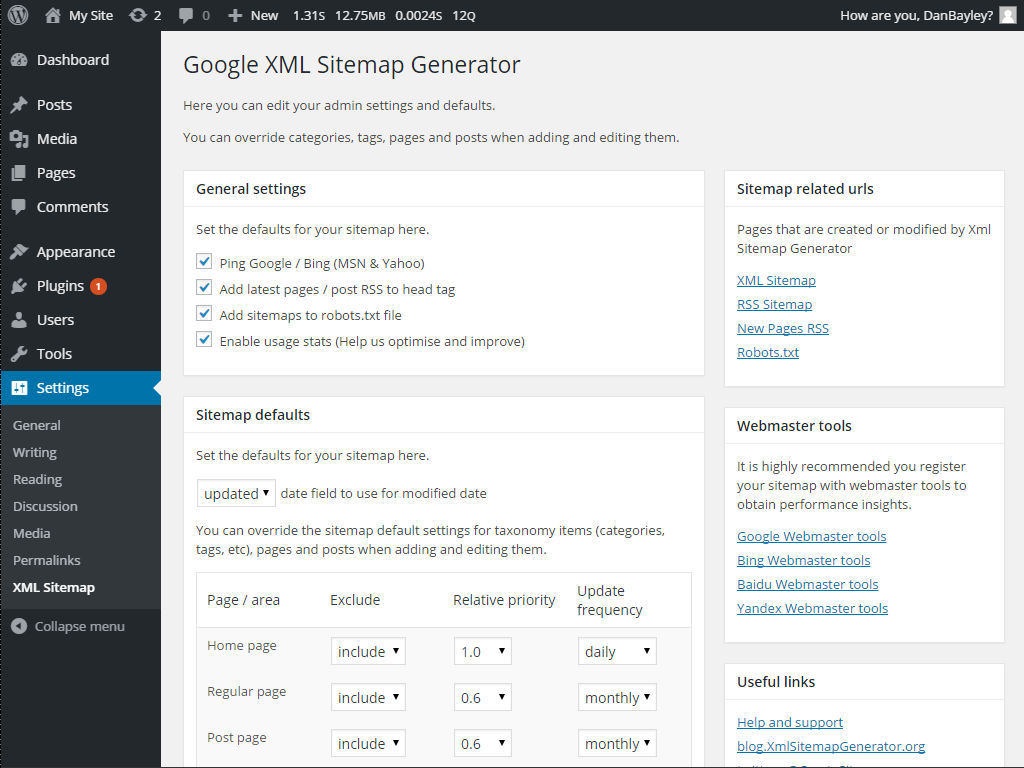
Task: Open Permalinks settings submenu item
Action: click(x=47, y=560)
